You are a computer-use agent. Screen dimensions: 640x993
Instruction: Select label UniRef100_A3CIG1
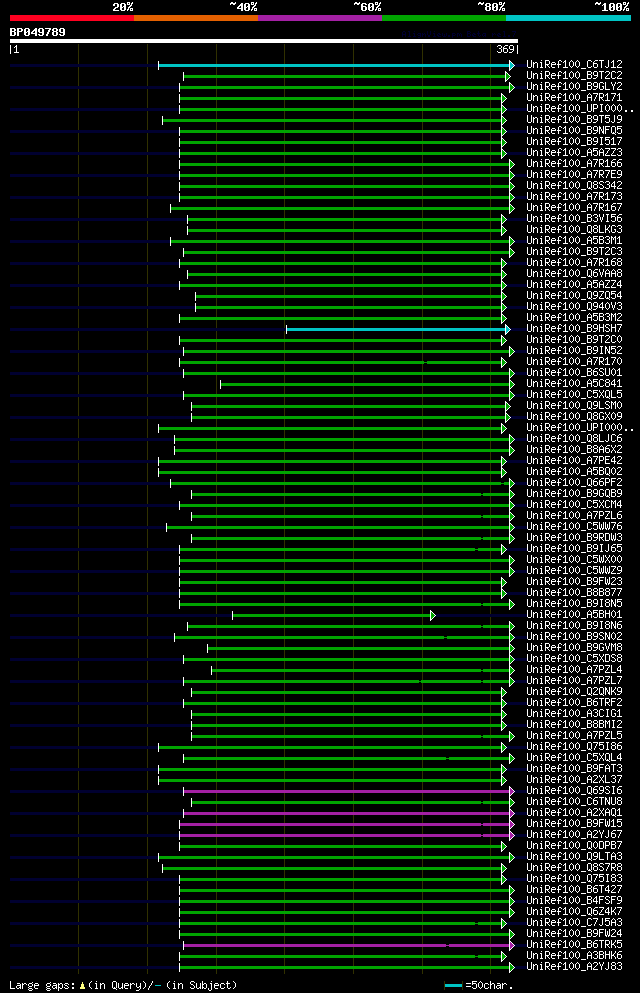(x=574, y=714)
